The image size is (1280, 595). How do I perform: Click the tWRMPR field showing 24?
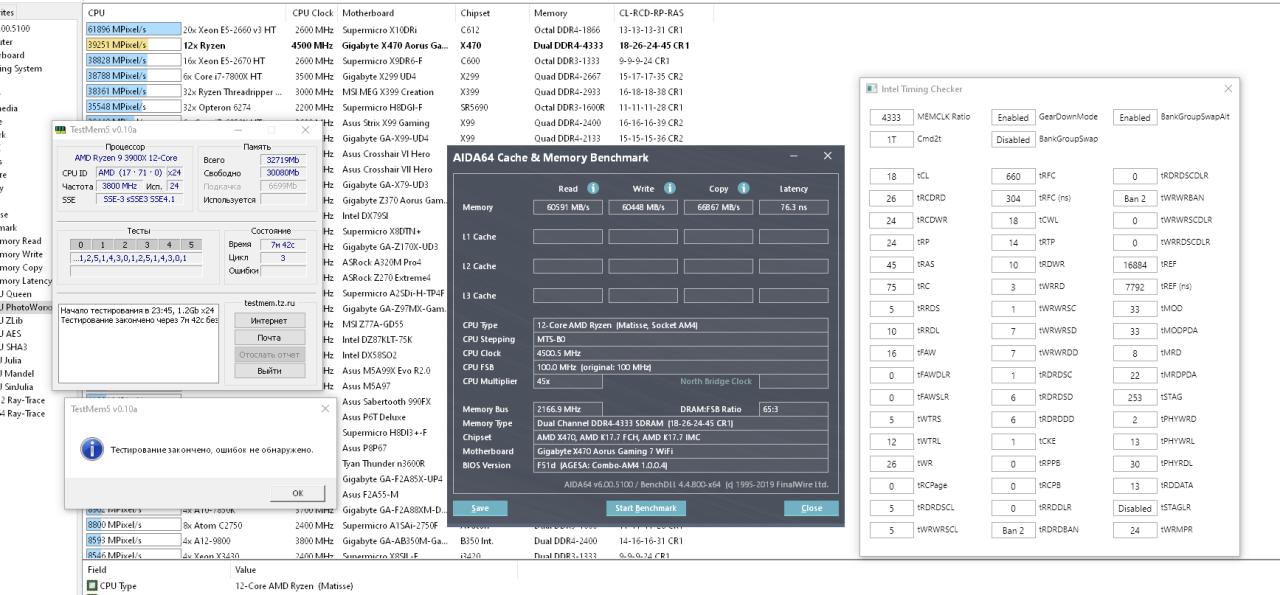tap(1135, 530)
